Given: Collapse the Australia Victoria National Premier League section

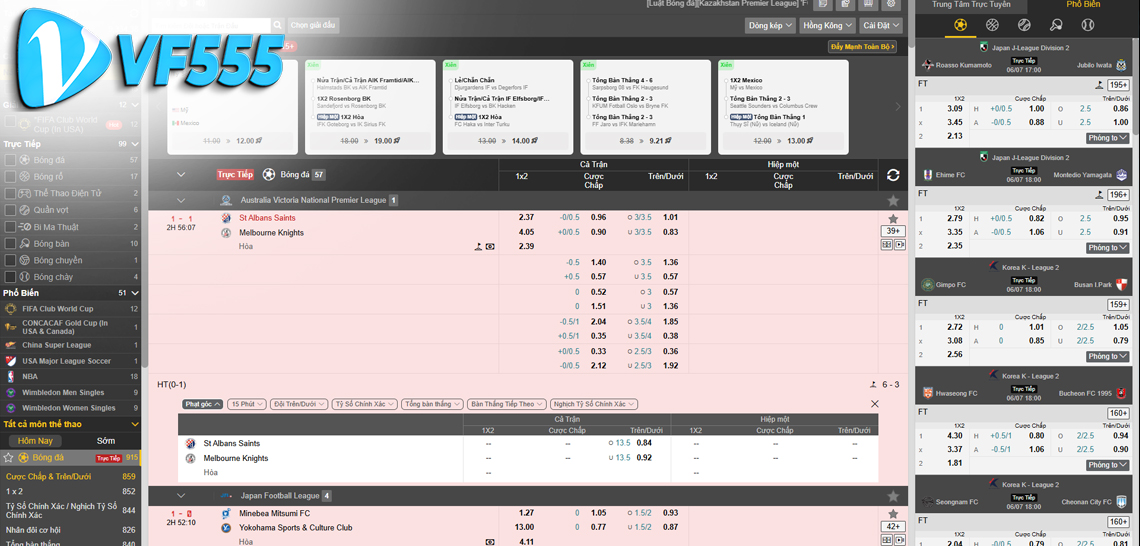Looking at the screenshot, I should [x=181, y=201].
